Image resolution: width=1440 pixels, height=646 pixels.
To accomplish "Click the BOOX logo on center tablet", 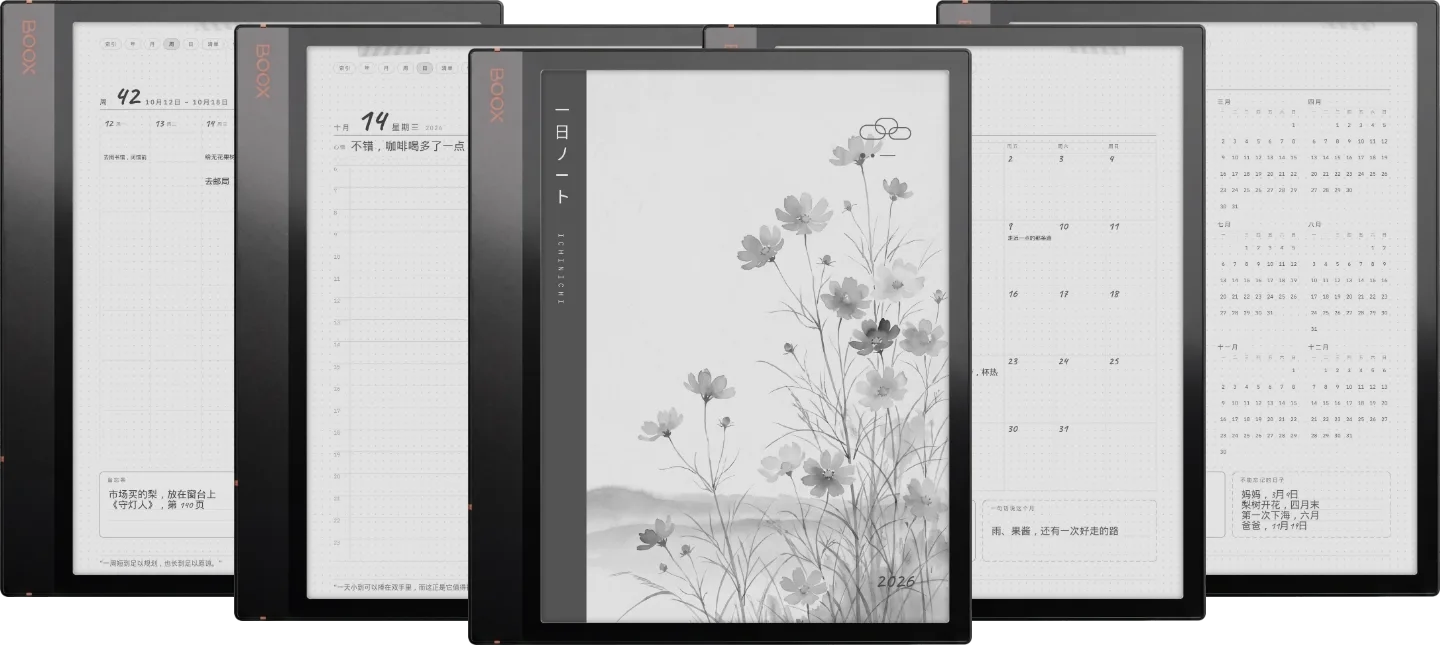I will pyautogui.click(x=496, y=94).
